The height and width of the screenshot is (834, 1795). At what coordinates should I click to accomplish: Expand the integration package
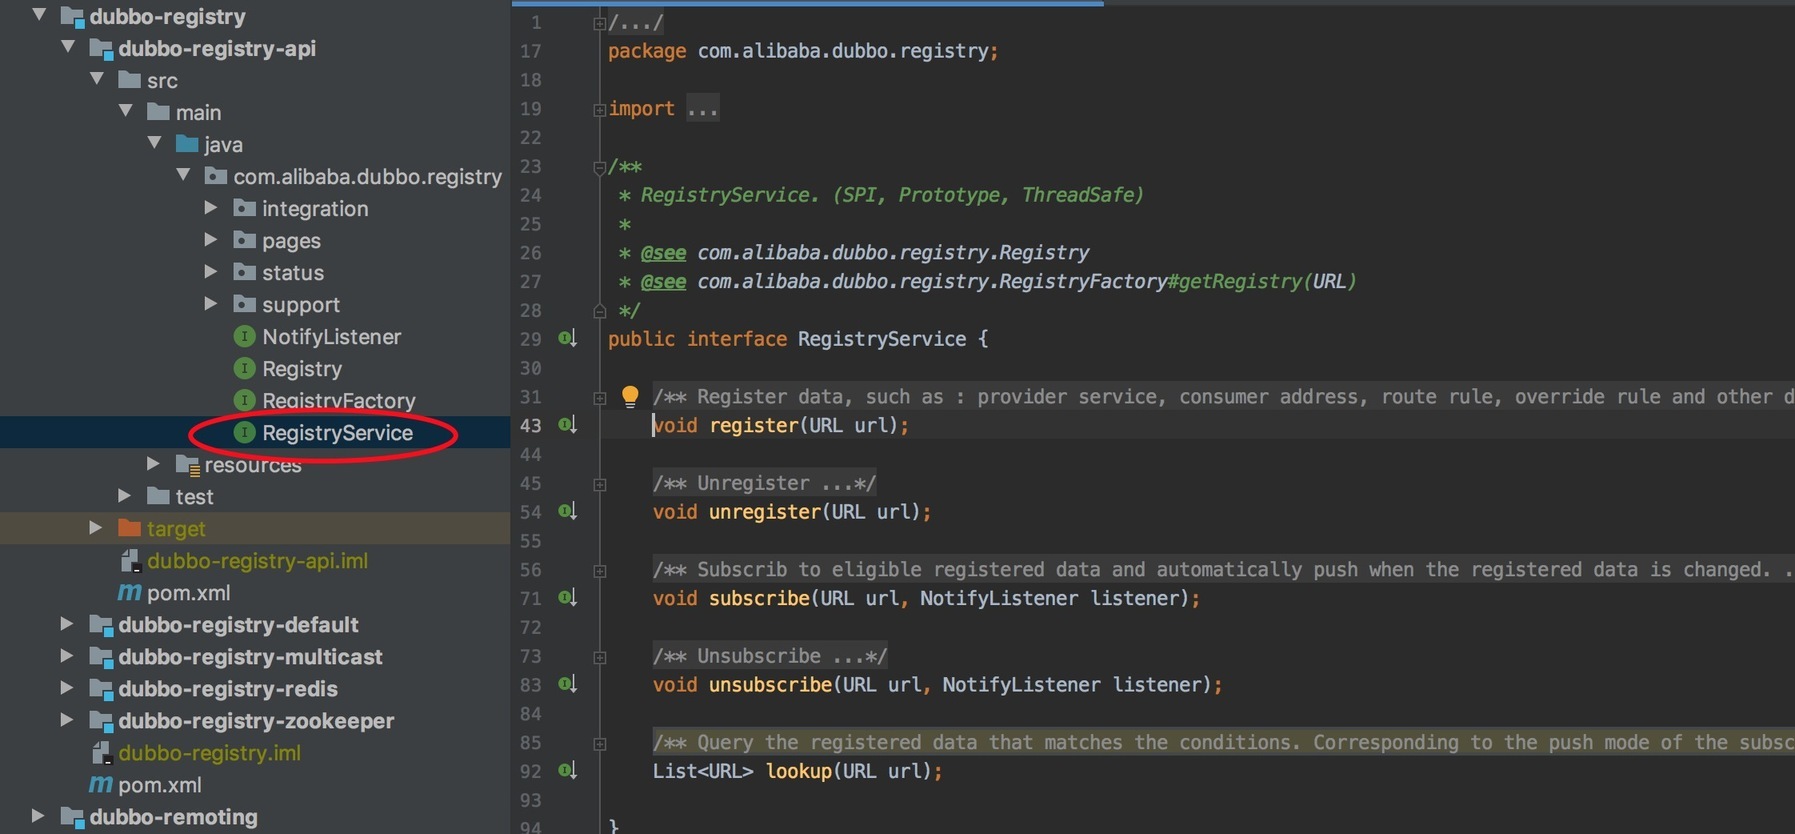pos(211,207)
